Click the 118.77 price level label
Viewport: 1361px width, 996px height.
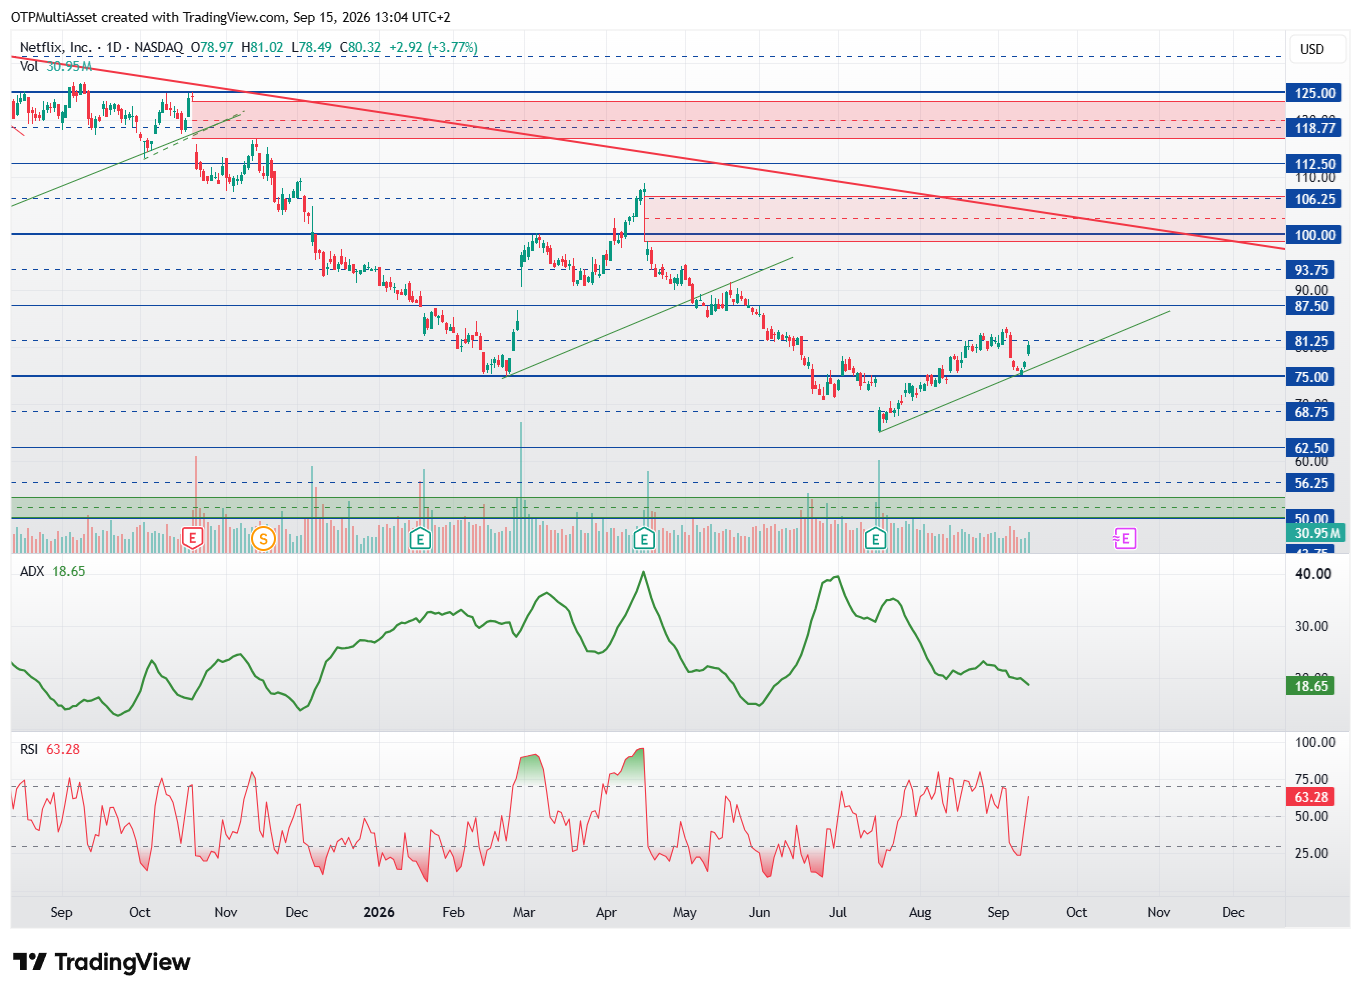coord(1315,128)
